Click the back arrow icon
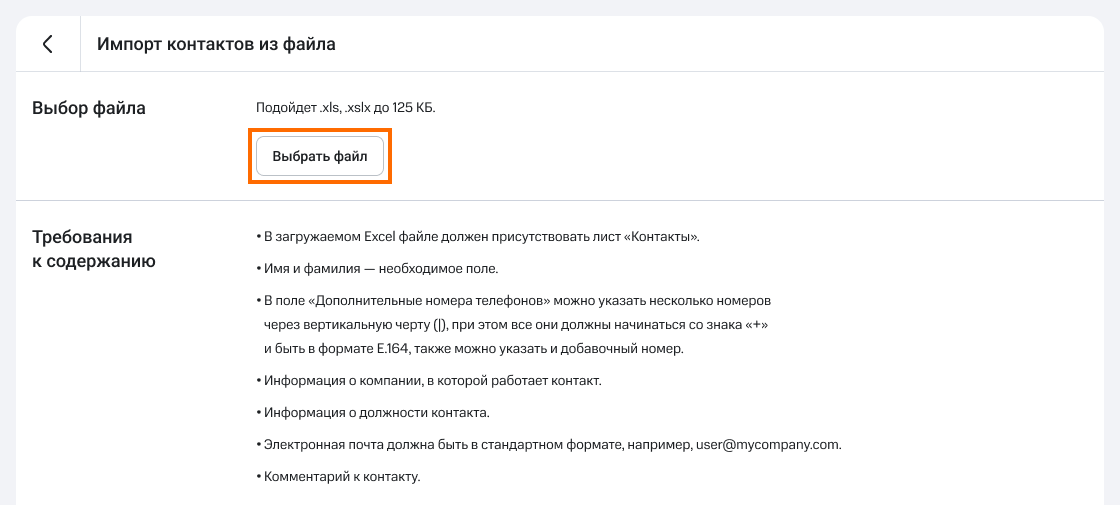The width and height of the screenshot is (1120, 505). pyautogui.click(x=47, y=44)
